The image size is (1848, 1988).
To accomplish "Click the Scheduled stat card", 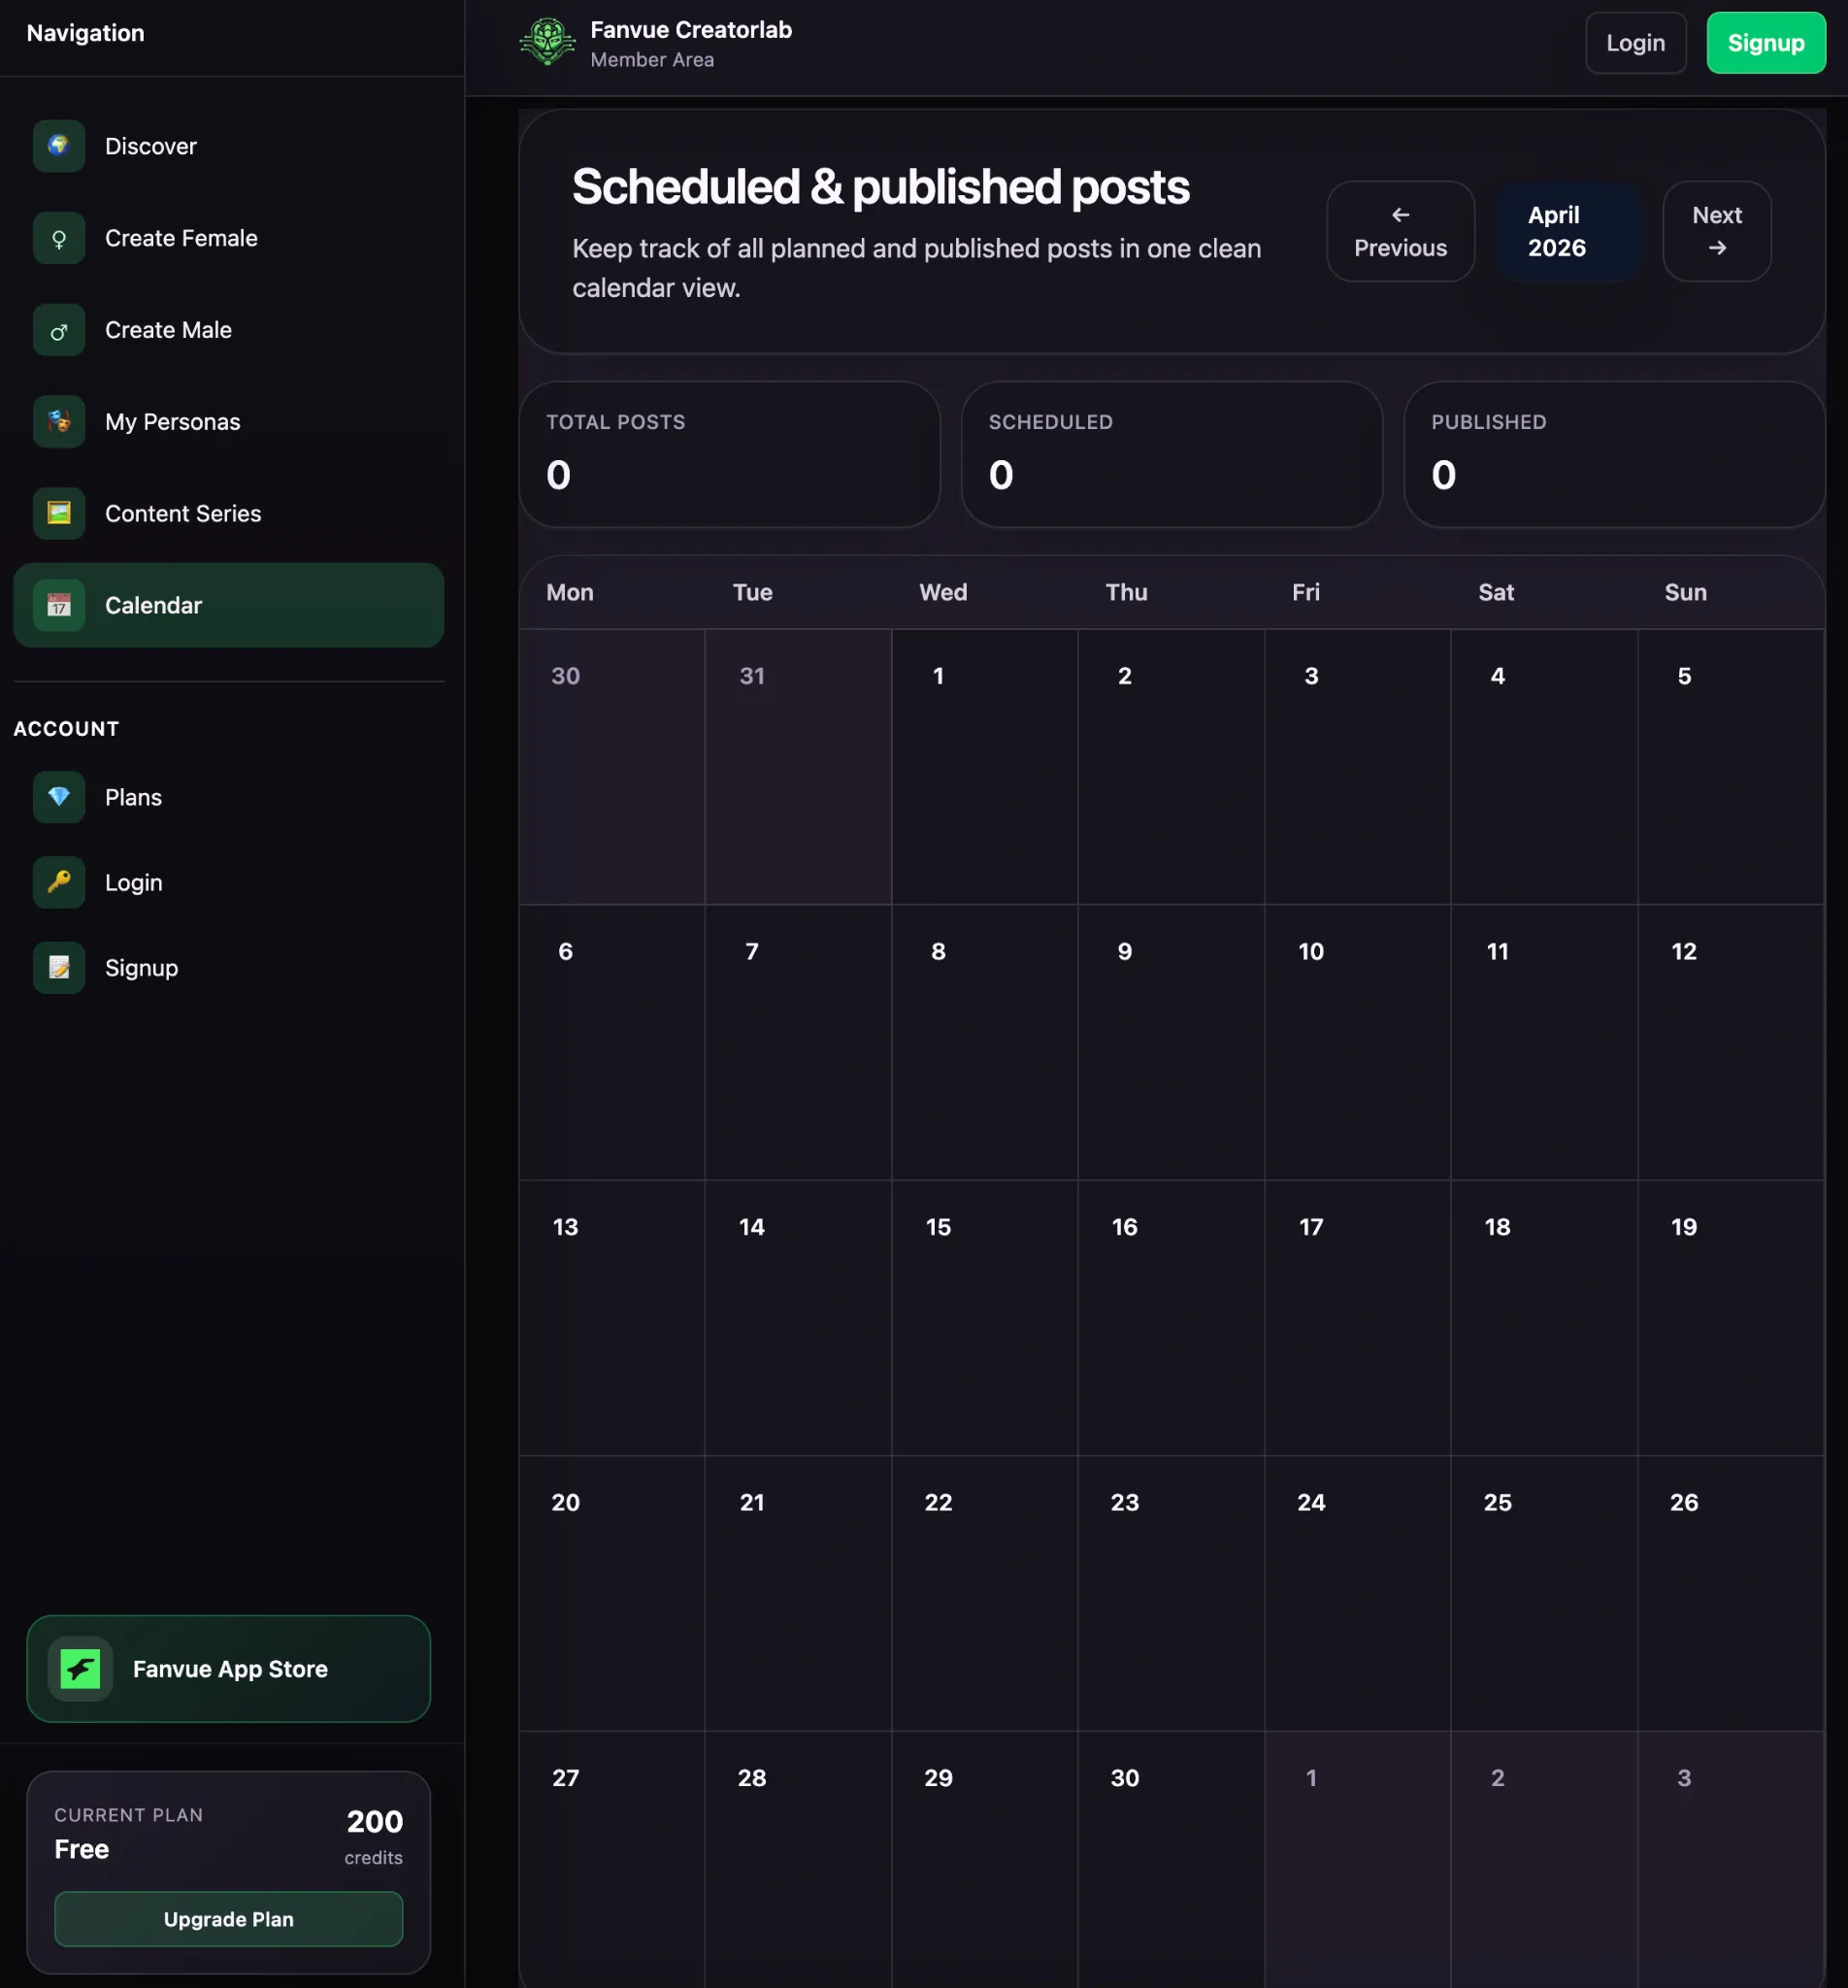I will (x=1171, y=454).
